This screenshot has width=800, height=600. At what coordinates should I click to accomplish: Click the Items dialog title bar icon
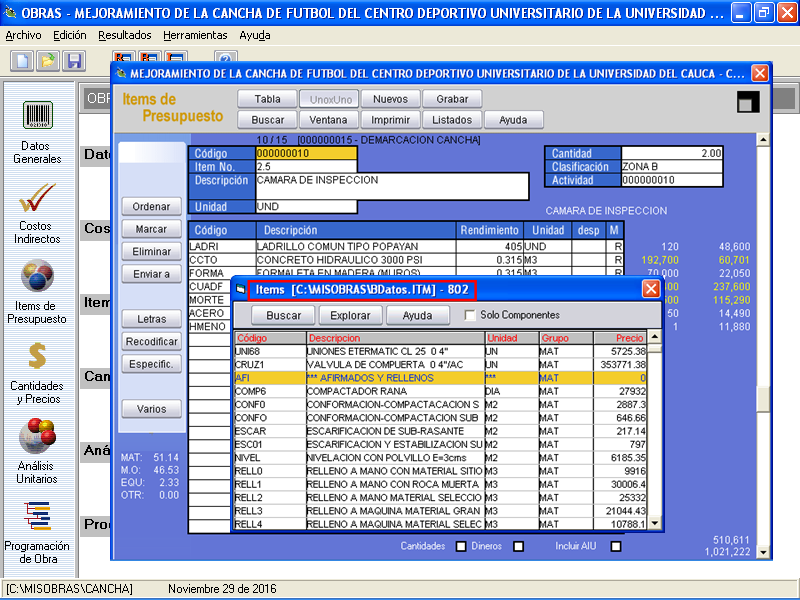tap(241, 290)
